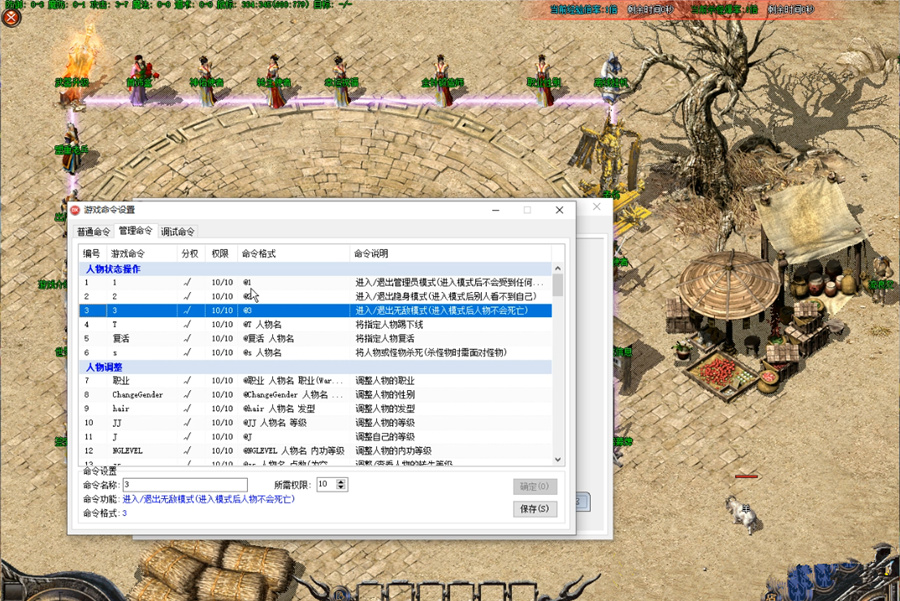
Task: Increase 所需权限 with the up spinner arrow
Action: (x=341, y=482)
